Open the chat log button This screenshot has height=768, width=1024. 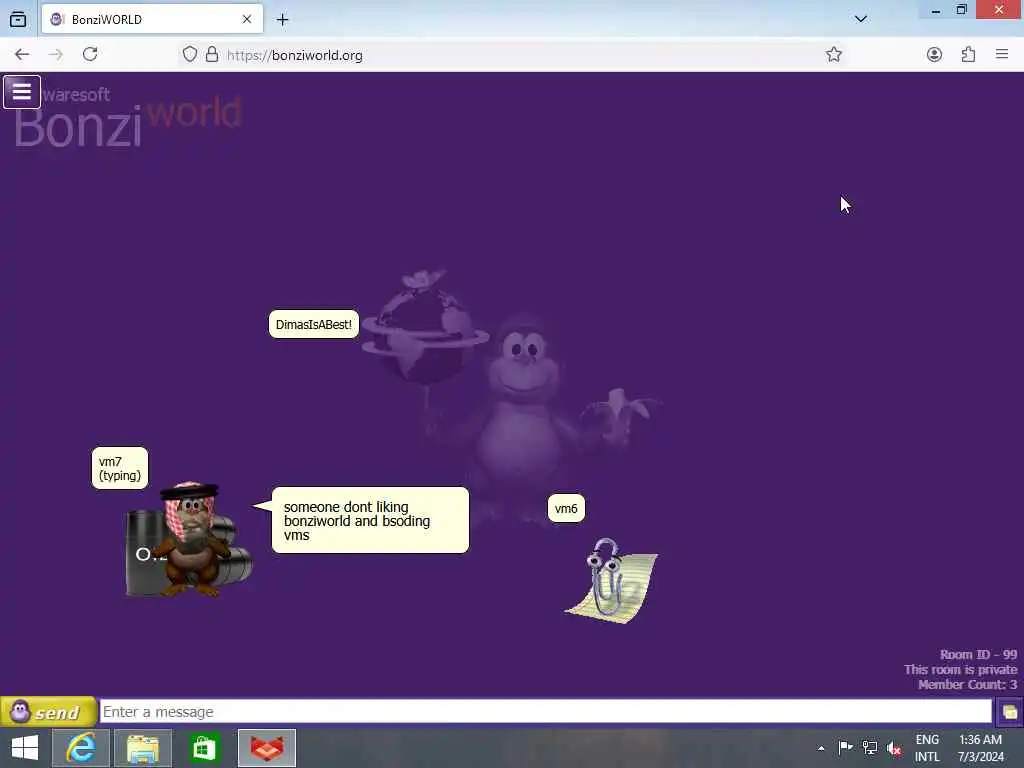click(x=1010, y=712)
